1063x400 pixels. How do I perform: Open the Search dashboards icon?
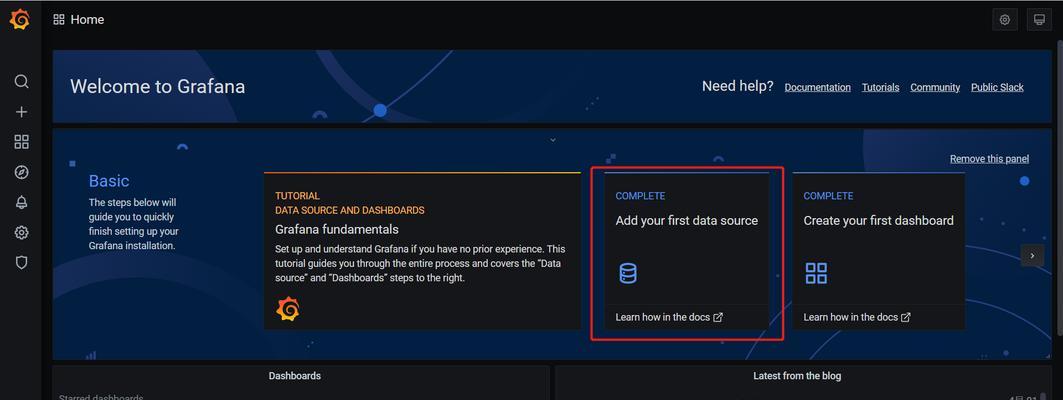(x=22, y=81)
